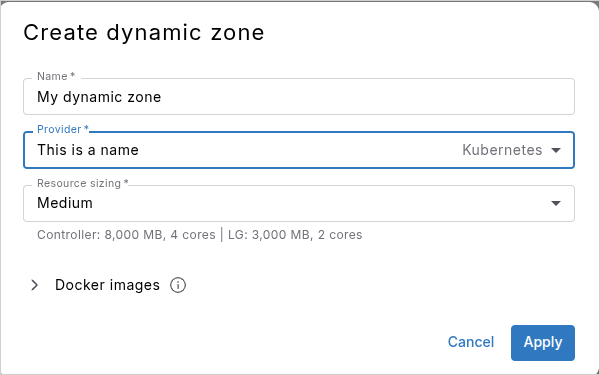The height and width of the screenshot is (375, 600).
Task: Click the 'Create dynamic zone' dialog title
Action: click(144, 32)
